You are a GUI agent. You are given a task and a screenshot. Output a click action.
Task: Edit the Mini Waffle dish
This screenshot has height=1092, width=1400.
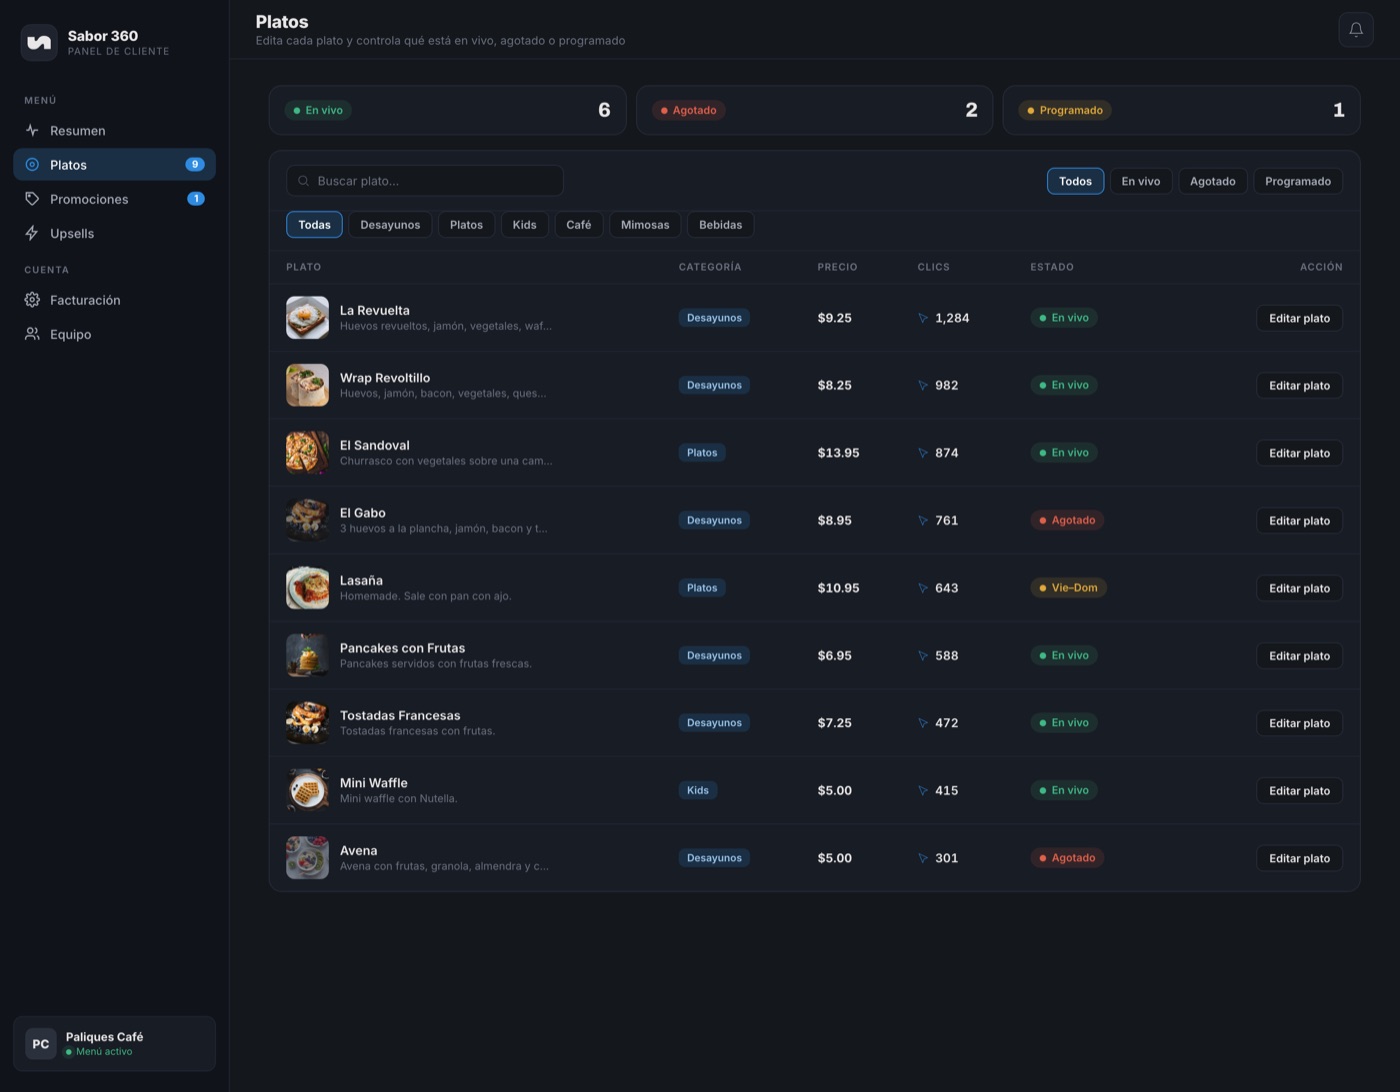(1299, 790)
